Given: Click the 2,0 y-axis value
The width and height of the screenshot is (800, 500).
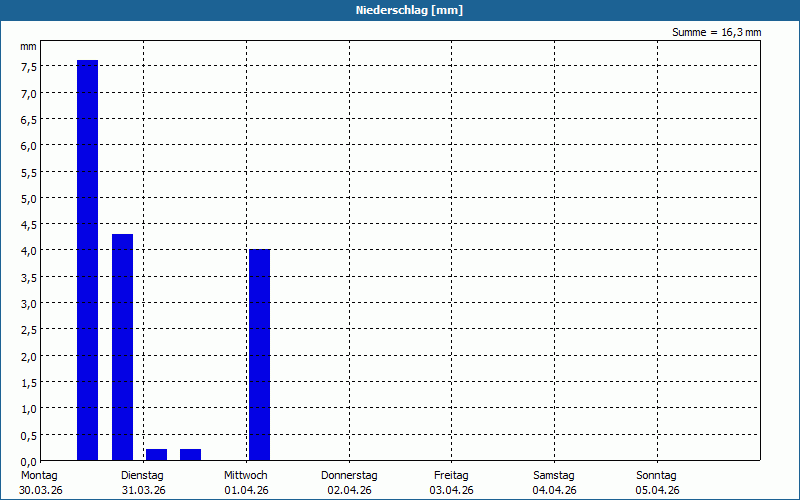Looking at the screenshot, I should tap(29, 357).
